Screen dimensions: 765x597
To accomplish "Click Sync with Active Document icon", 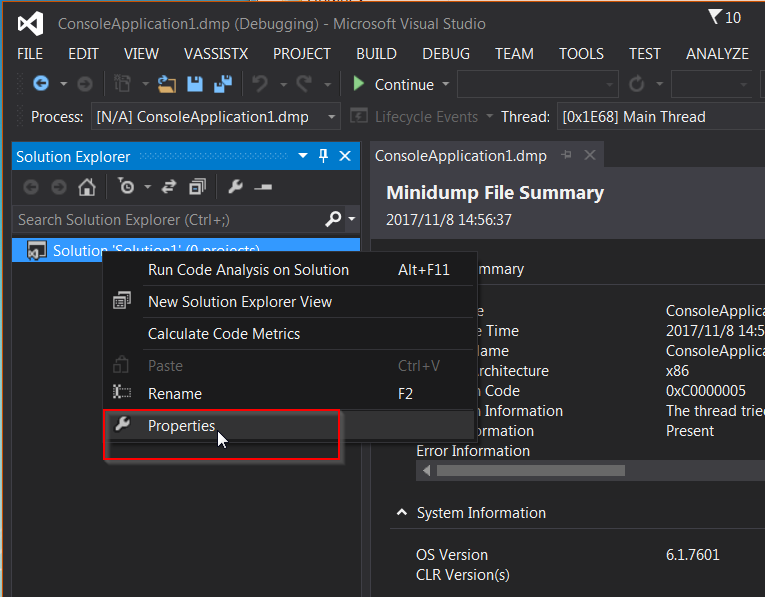I will (x=169, y=187).
